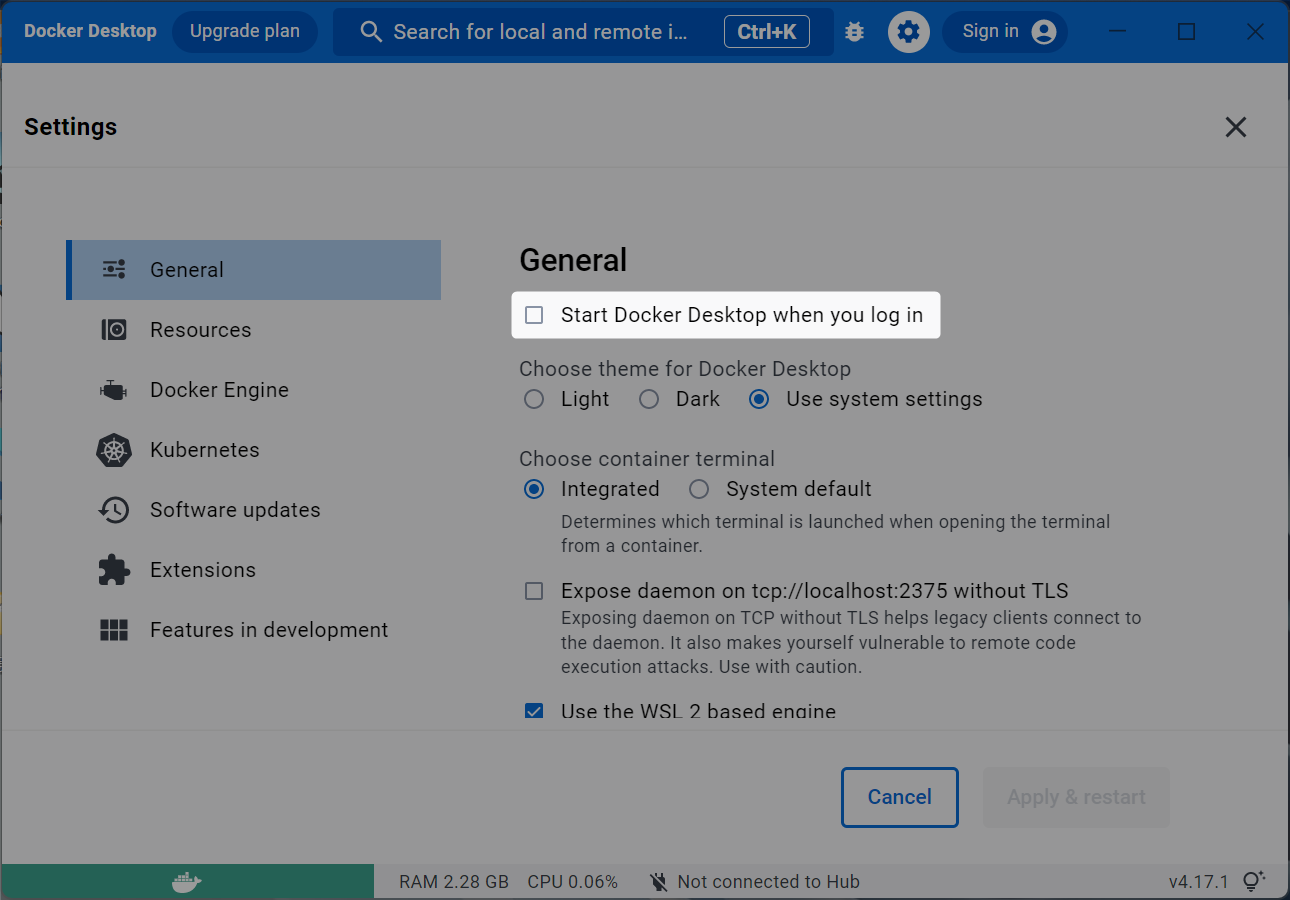This screenshot has width=1290, height=900.
Task: Click the Upgrade plan button
Action: 245,32
